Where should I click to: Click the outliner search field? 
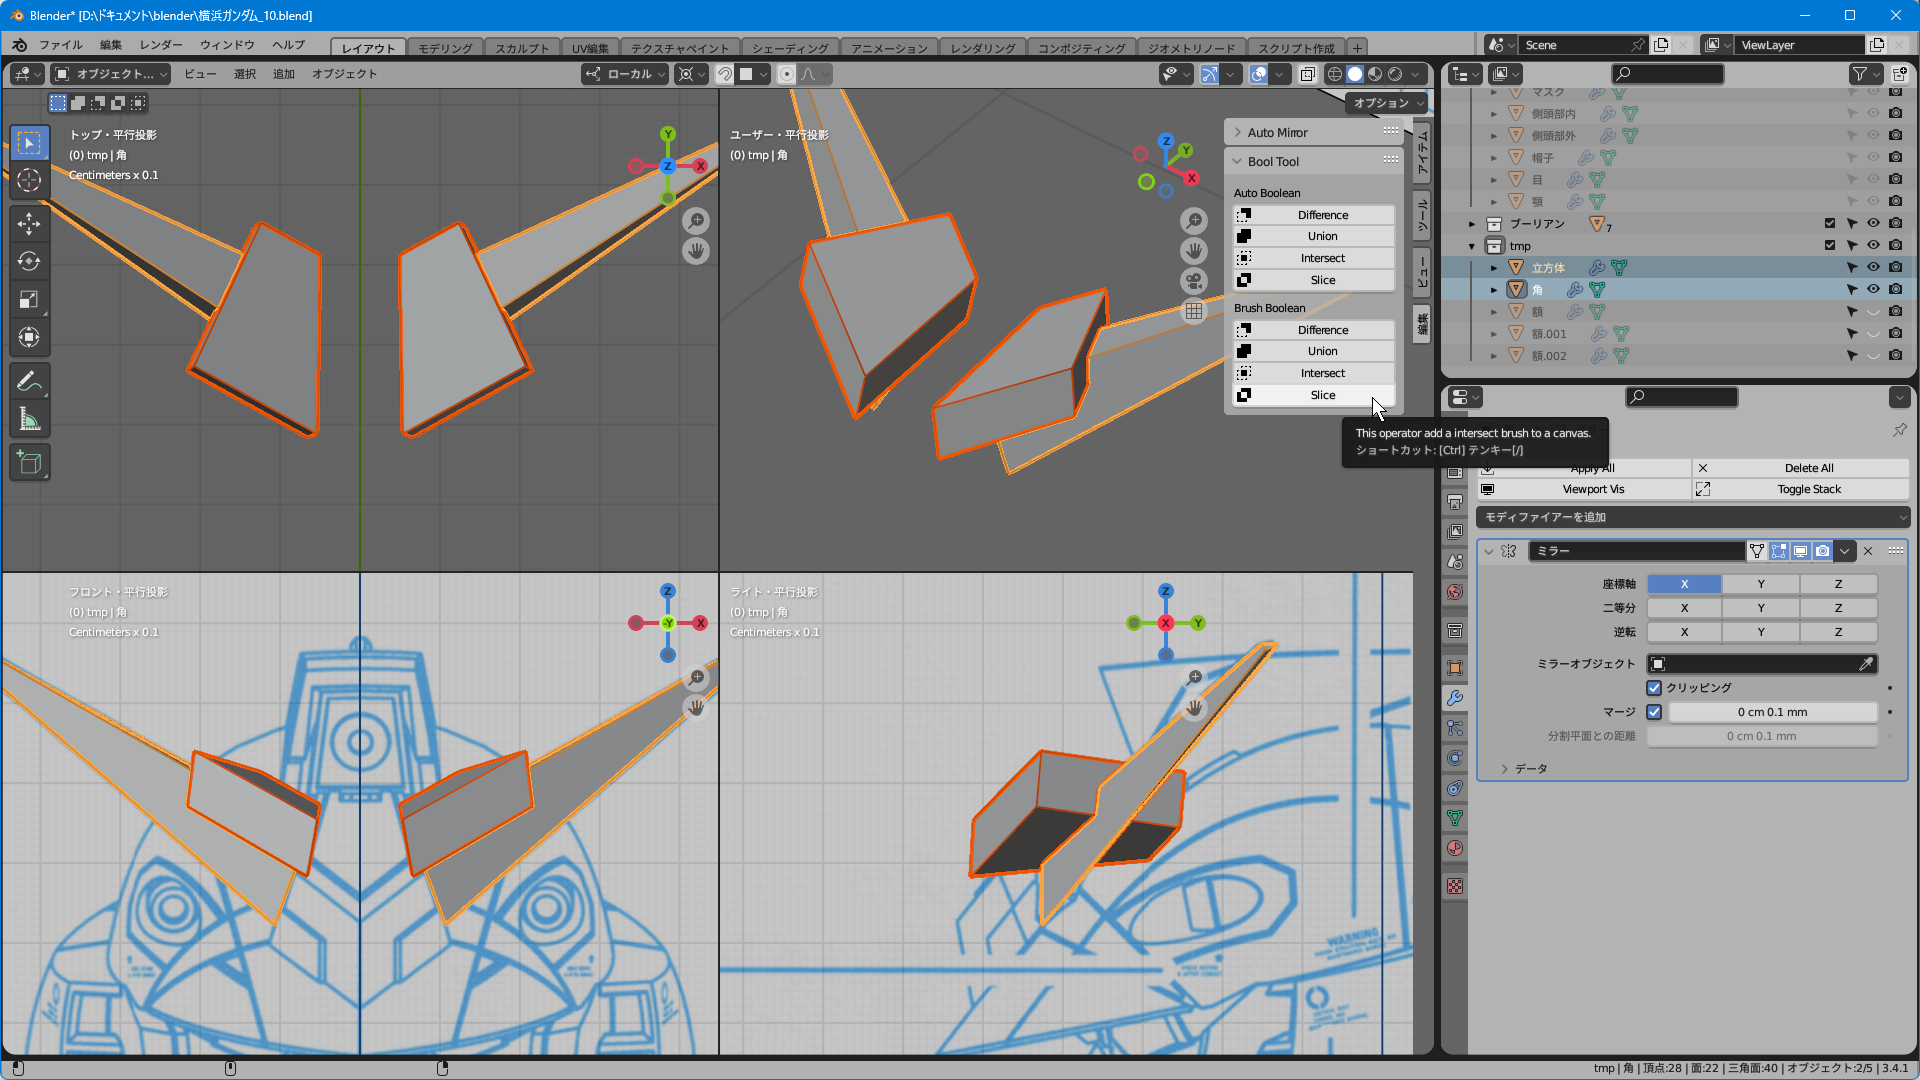[x=1670, y=74]
